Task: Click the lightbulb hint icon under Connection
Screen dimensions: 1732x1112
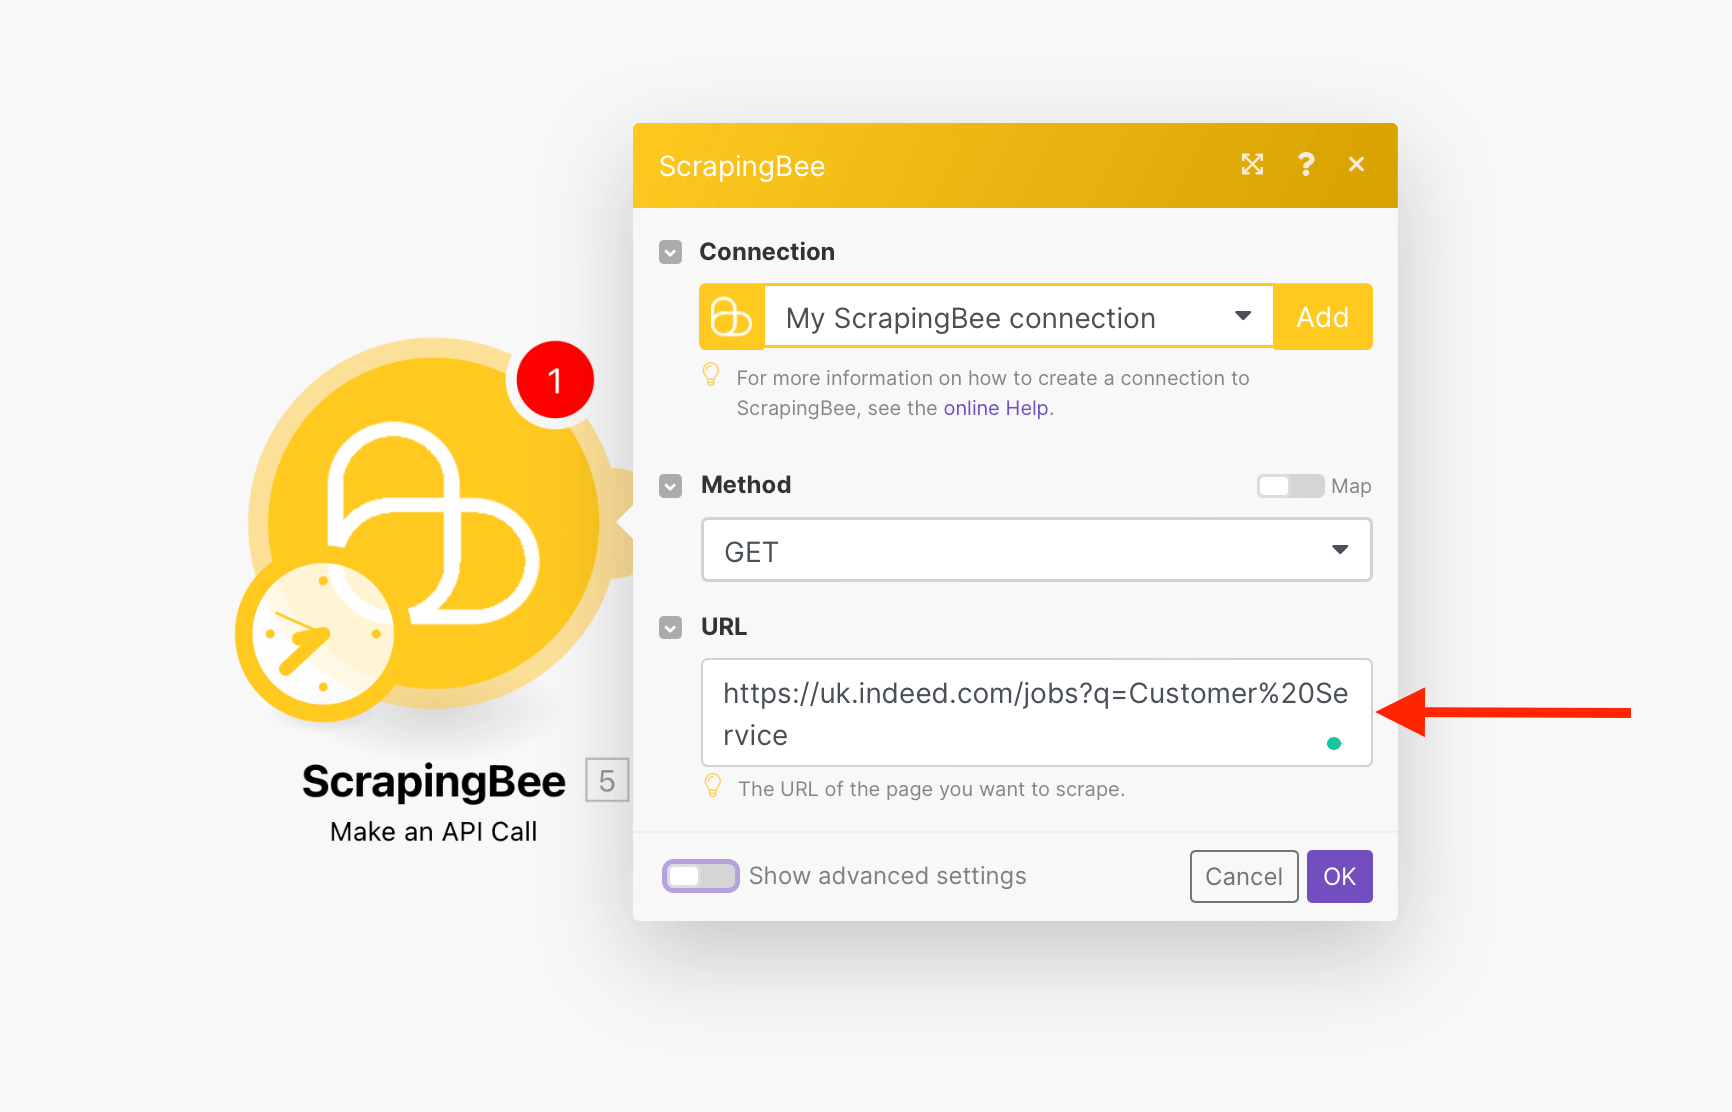Action: tap(711, 375)
